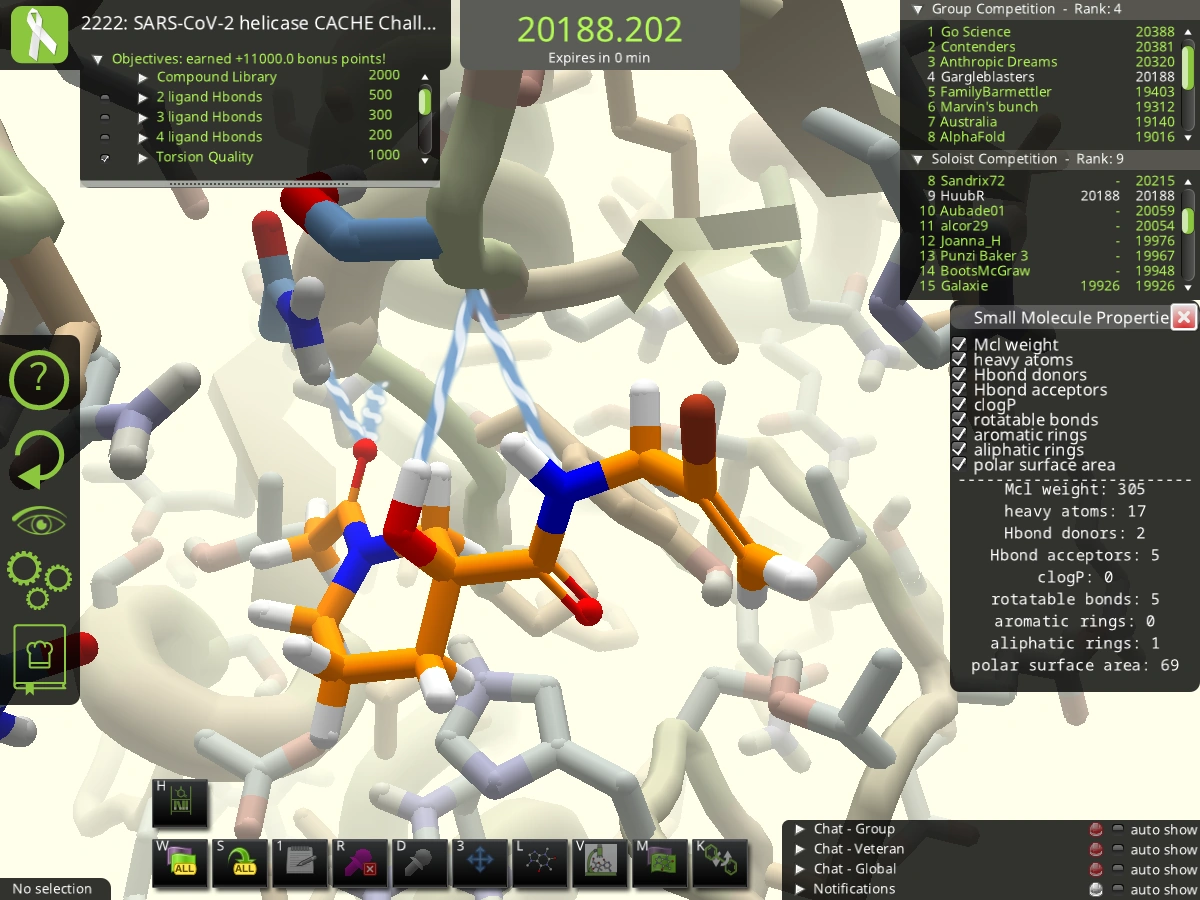The image size is (1200, 900).
Task: Click the help question mark icon
Action: click(39, 380)
